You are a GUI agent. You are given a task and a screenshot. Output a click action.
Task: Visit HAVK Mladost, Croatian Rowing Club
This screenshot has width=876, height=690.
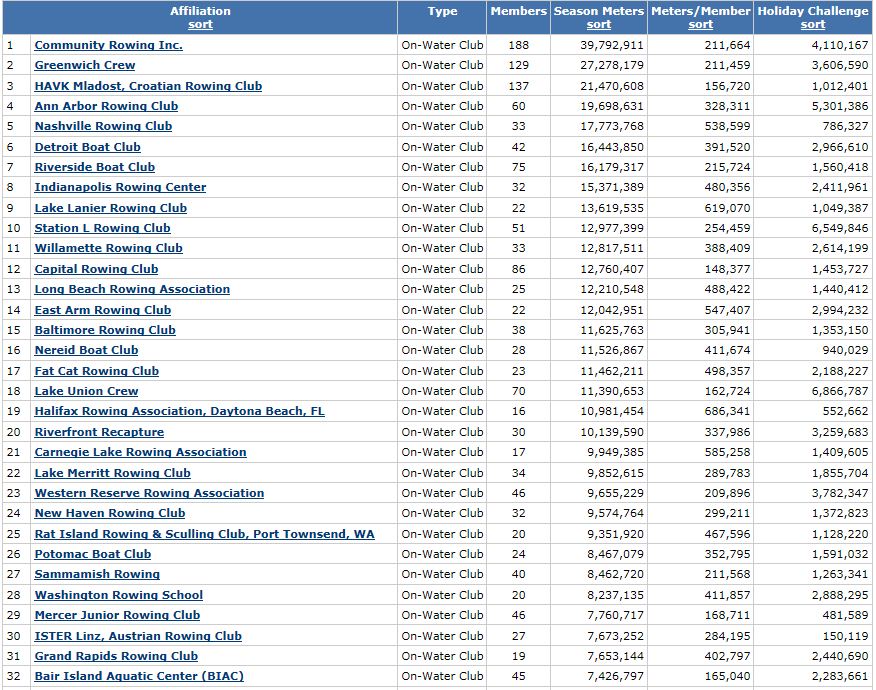[148, 86]
